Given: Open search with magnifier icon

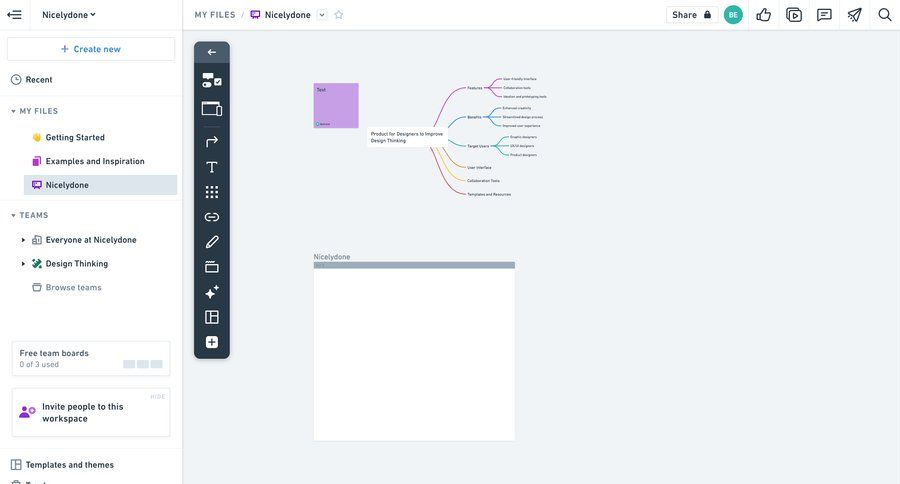Looking at the screenshot, I should point(885,15).
